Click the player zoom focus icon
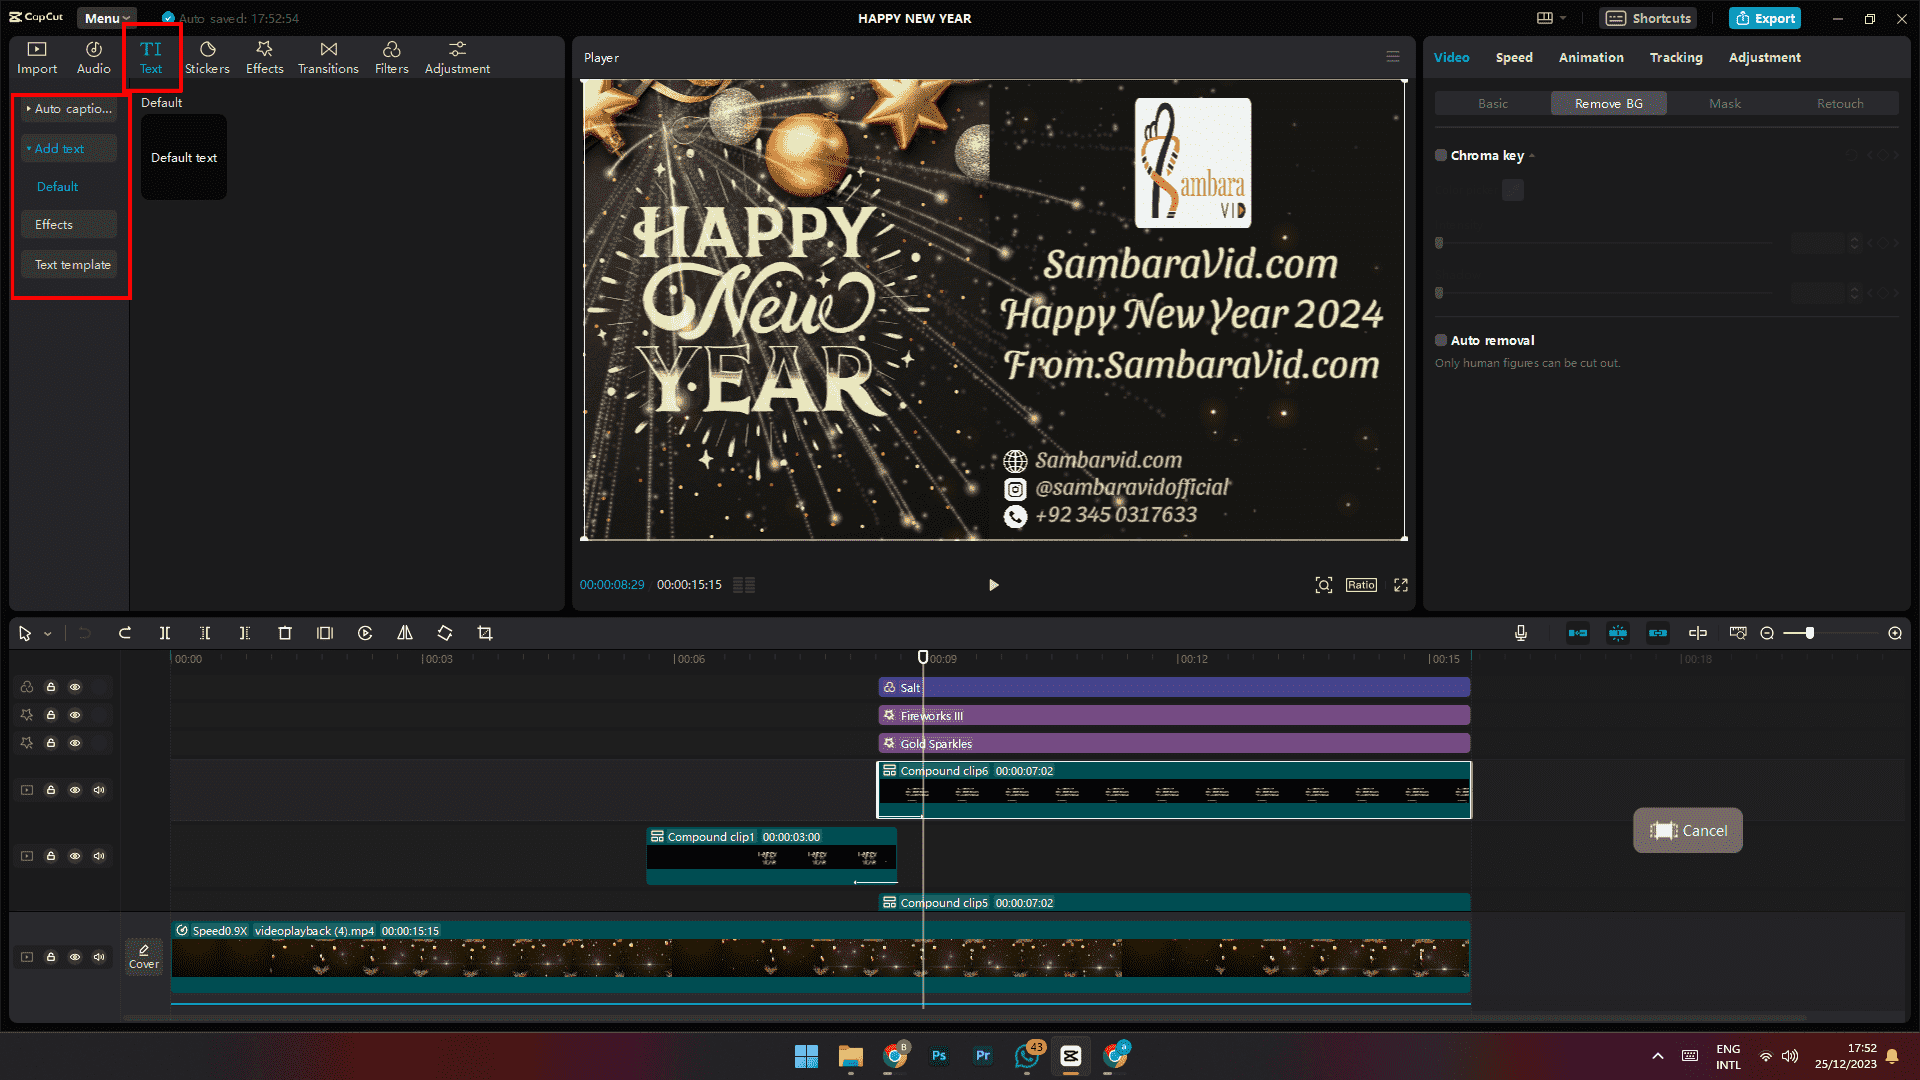The height and width of the screenshot is (1080, 1920). tap(1324, 585)
